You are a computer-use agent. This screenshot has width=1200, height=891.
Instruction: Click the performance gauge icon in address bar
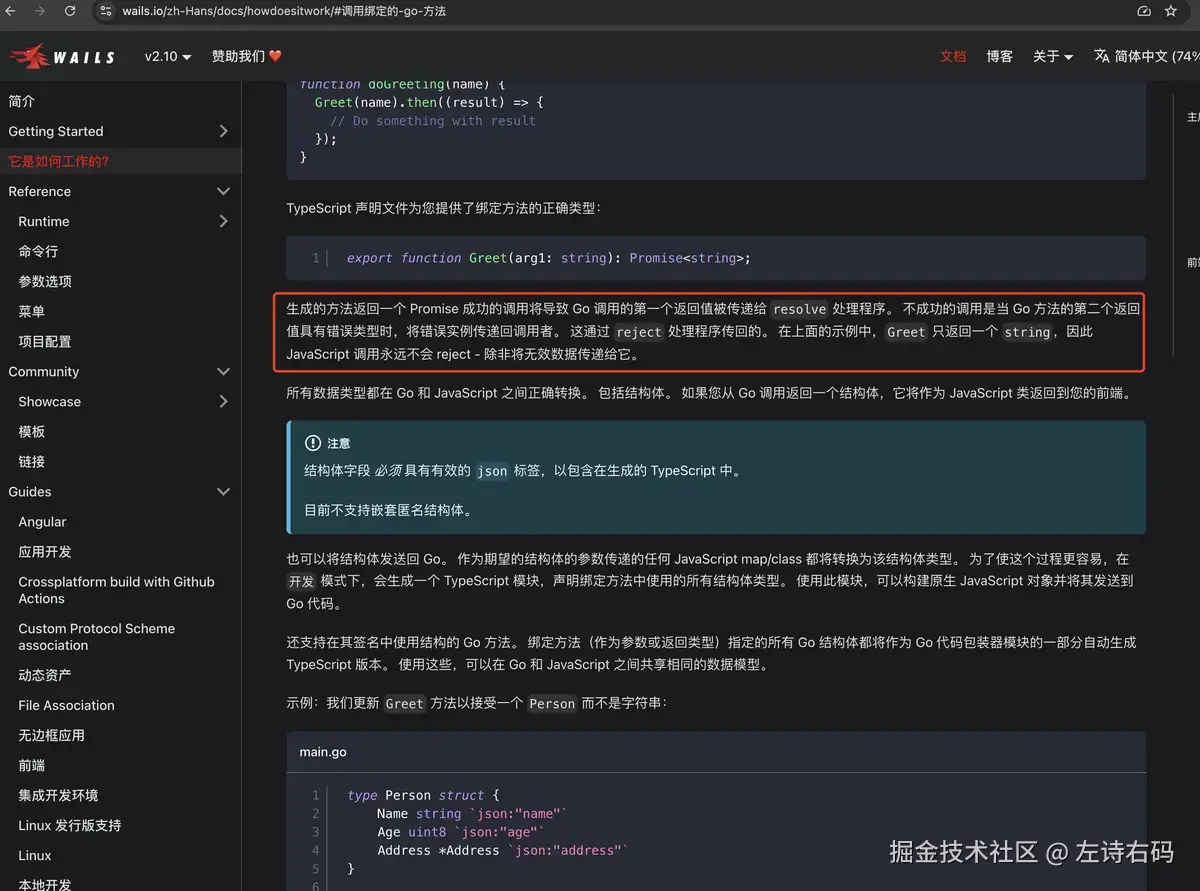coord(1144,11)
